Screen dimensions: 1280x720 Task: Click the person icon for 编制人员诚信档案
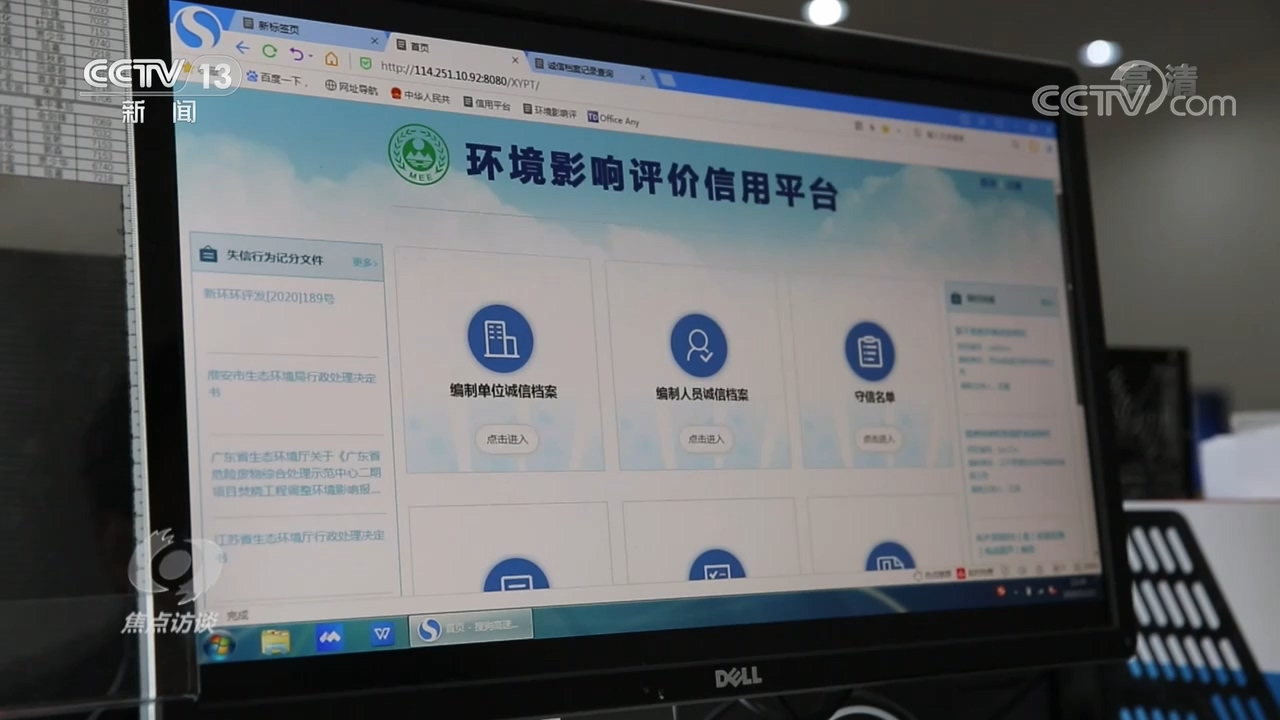point(698,346)
